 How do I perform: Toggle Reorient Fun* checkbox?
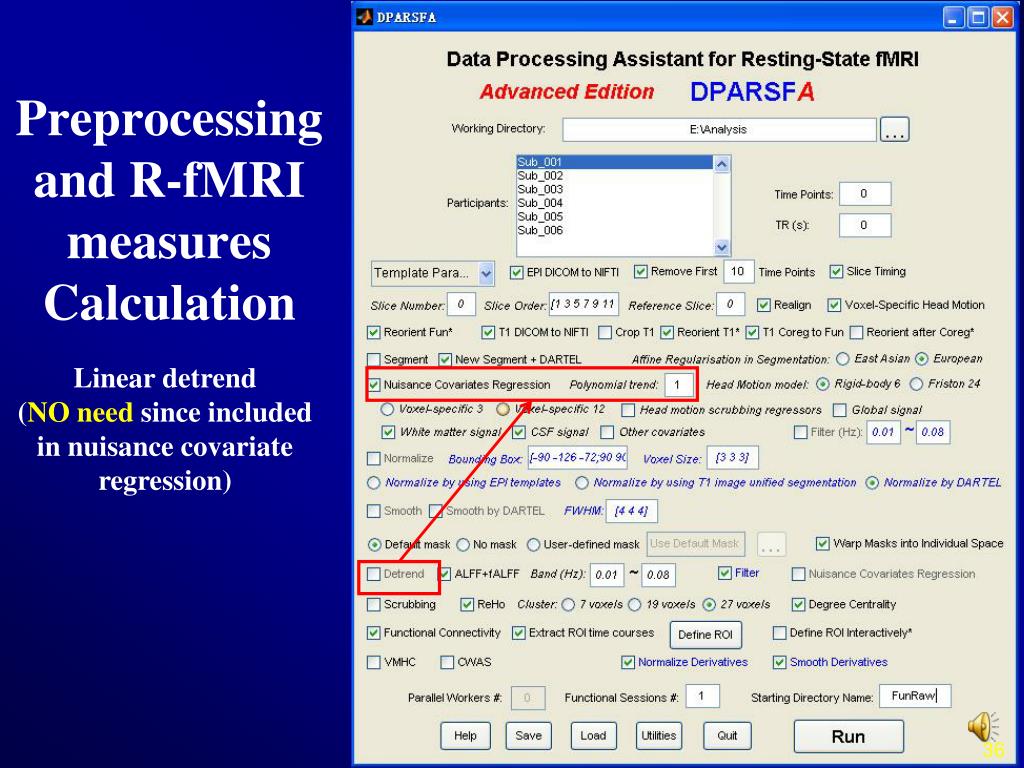[x=374, y=332]
